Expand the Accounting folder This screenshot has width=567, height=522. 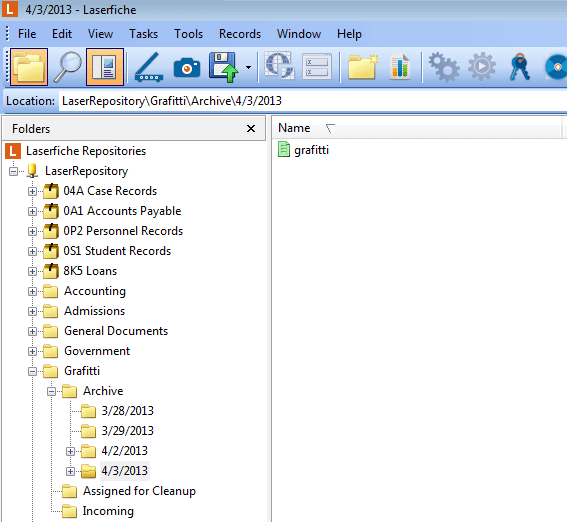pyautogui.click(x=32, y=291)
